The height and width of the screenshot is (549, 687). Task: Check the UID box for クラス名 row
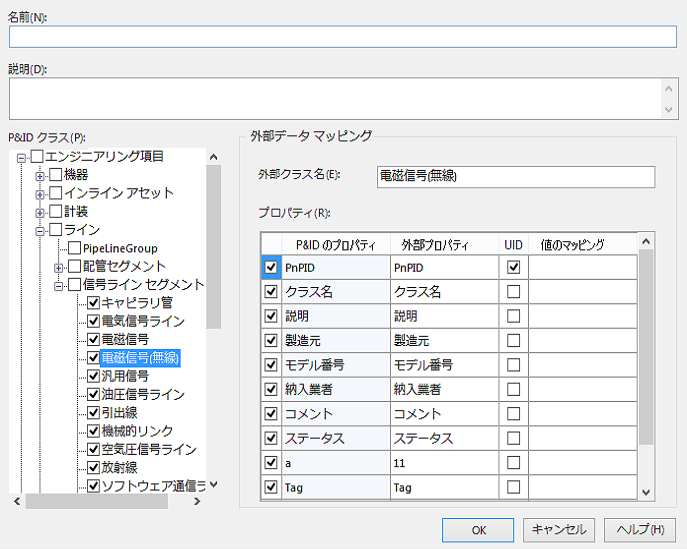(x=513, y=292)
